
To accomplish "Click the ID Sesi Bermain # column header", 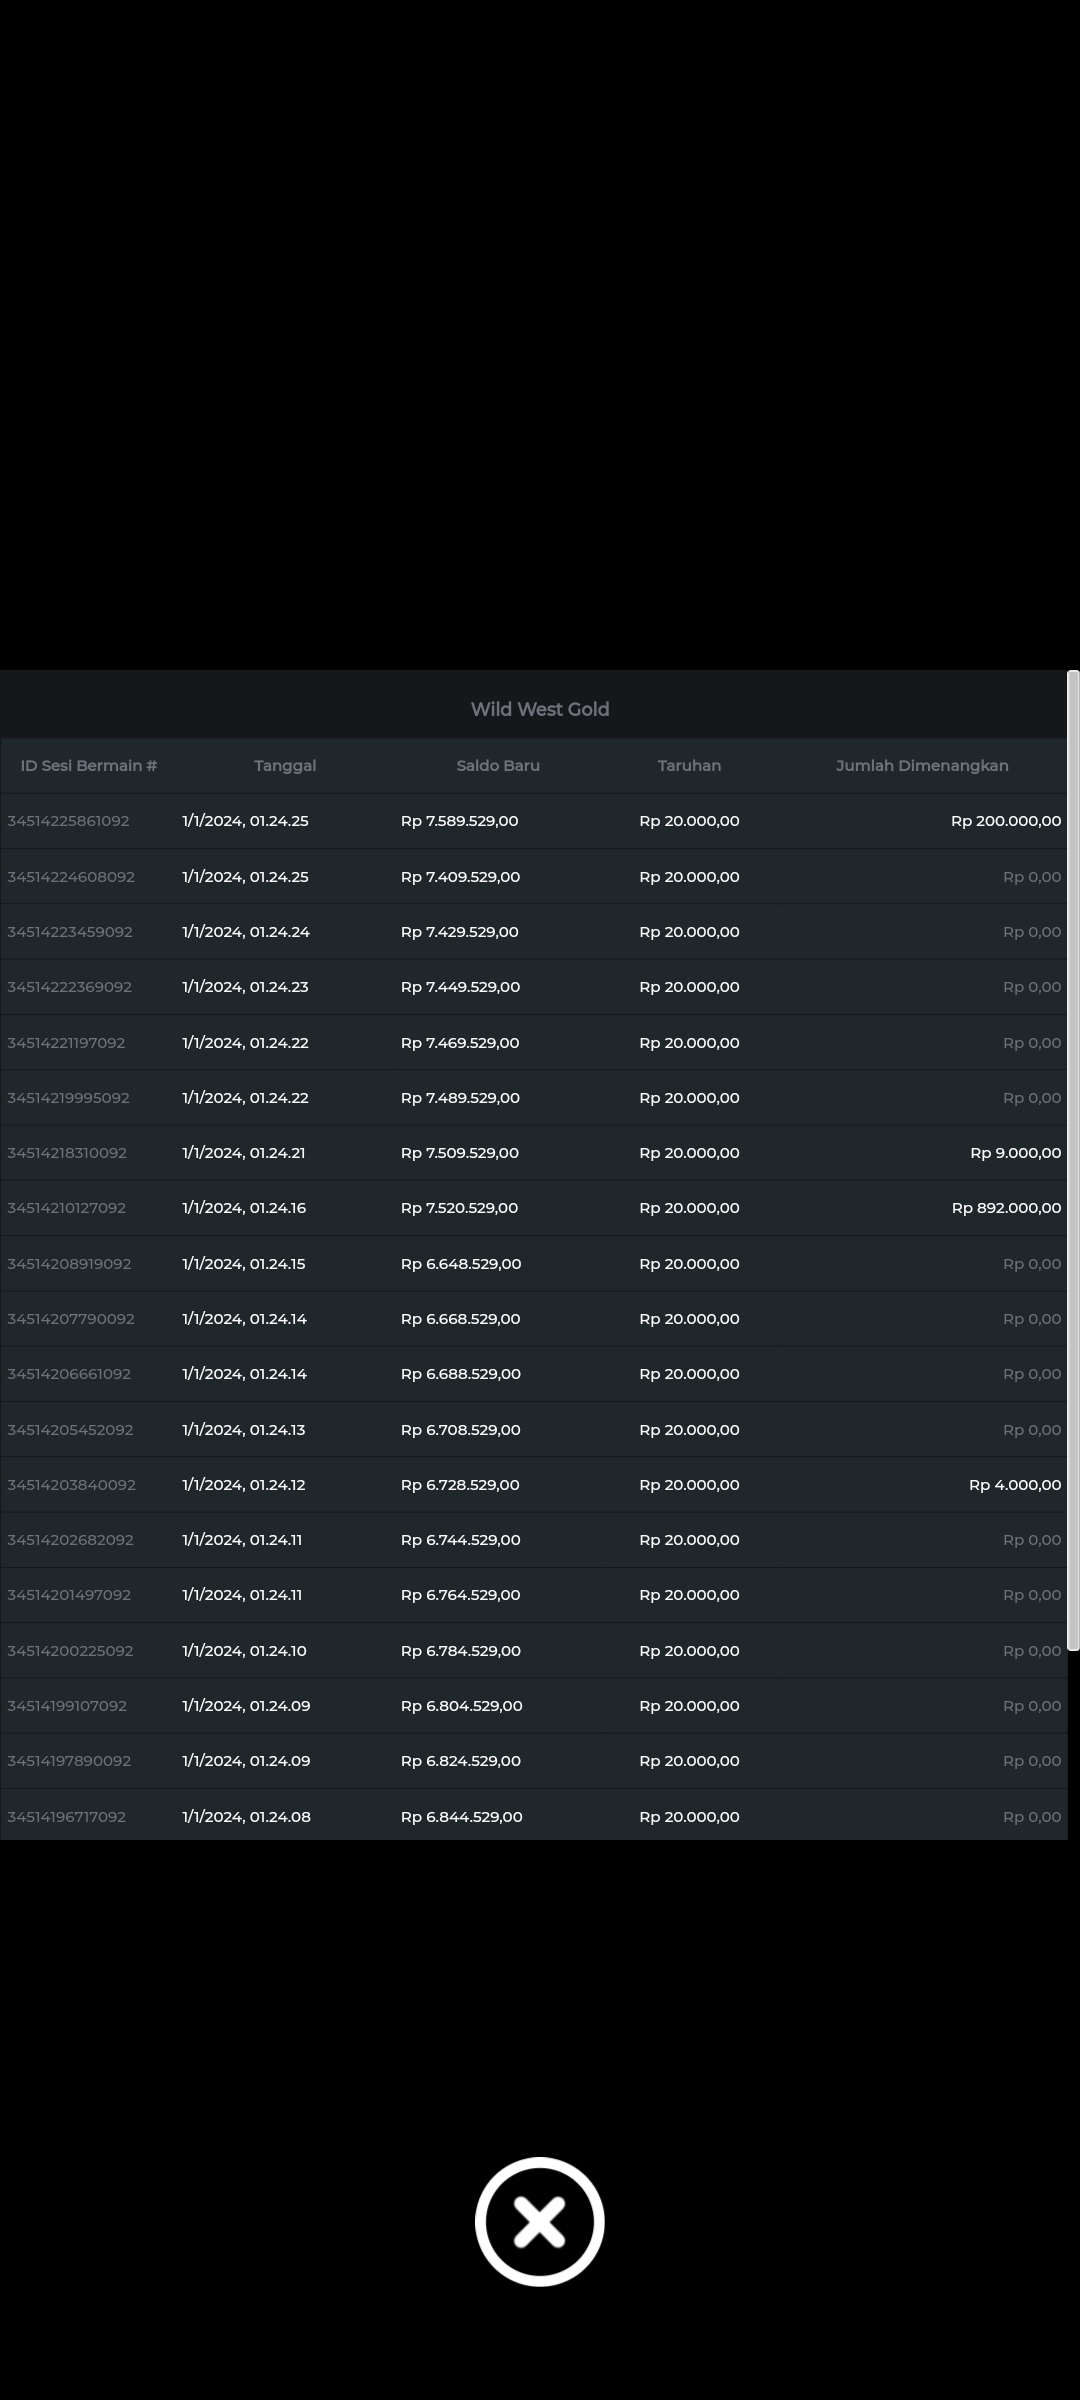I will tap(89, 765).
